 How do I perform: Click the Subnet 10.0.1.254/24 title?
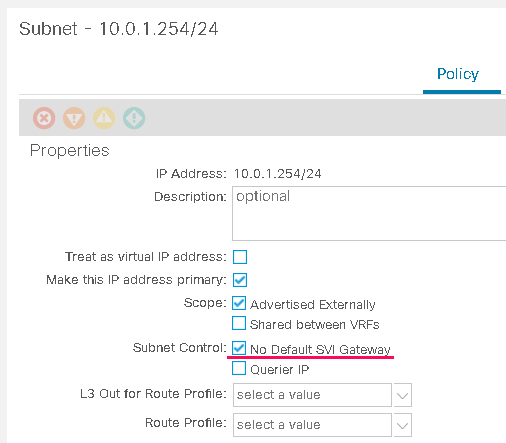pyautogui.click(x=119, y=29)
